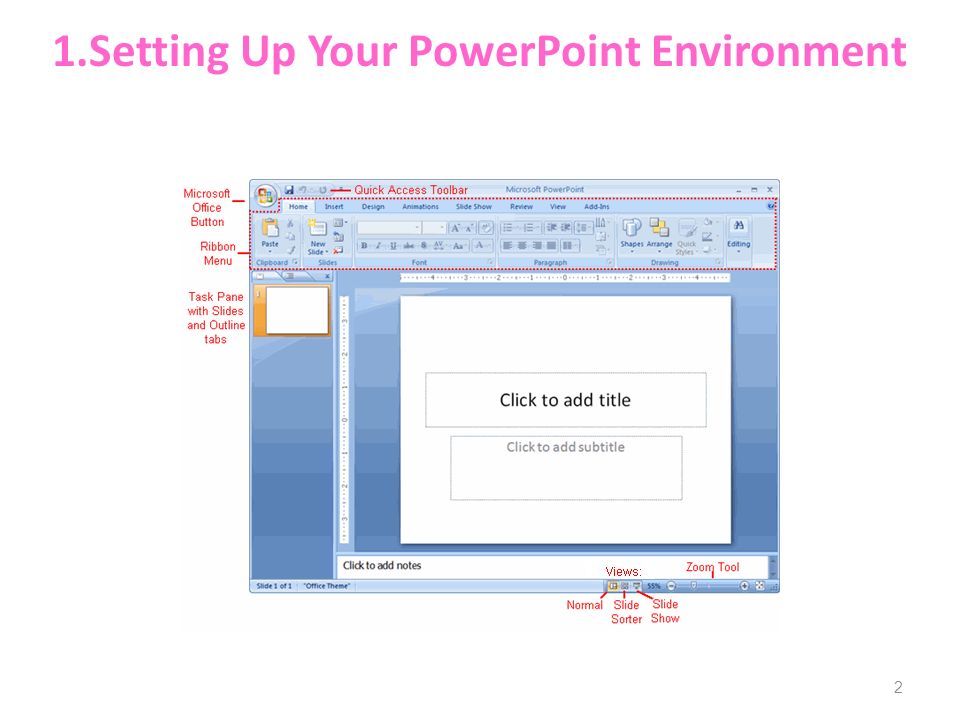Open the Columns dropdown
Viewport: 960px width, 720px height.
(570, 245)
